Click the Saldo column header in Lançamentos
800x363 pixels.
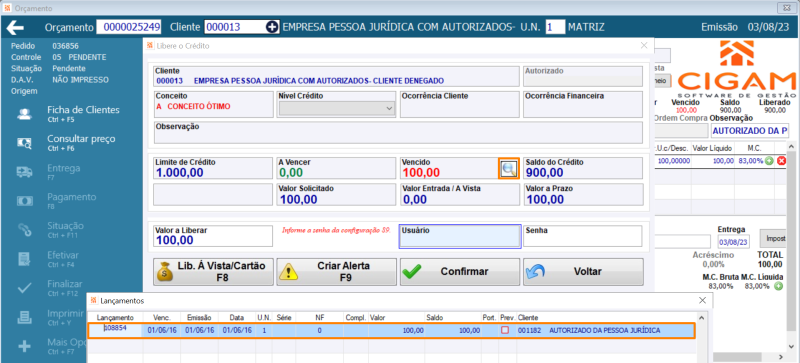(453, 318)
